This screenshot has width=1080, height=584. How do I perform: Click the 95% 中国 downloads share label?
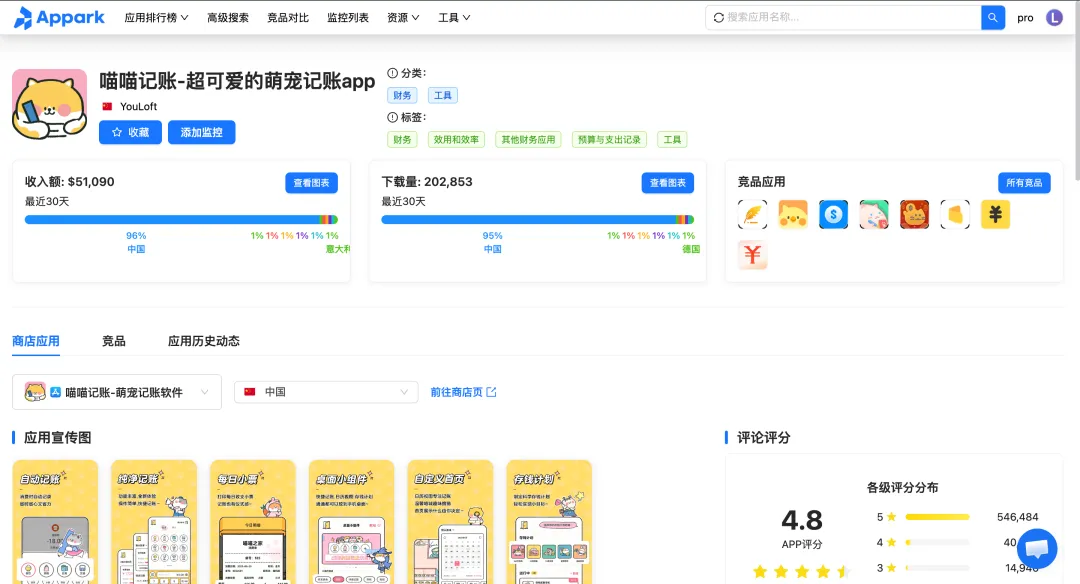tap(492, 242)
